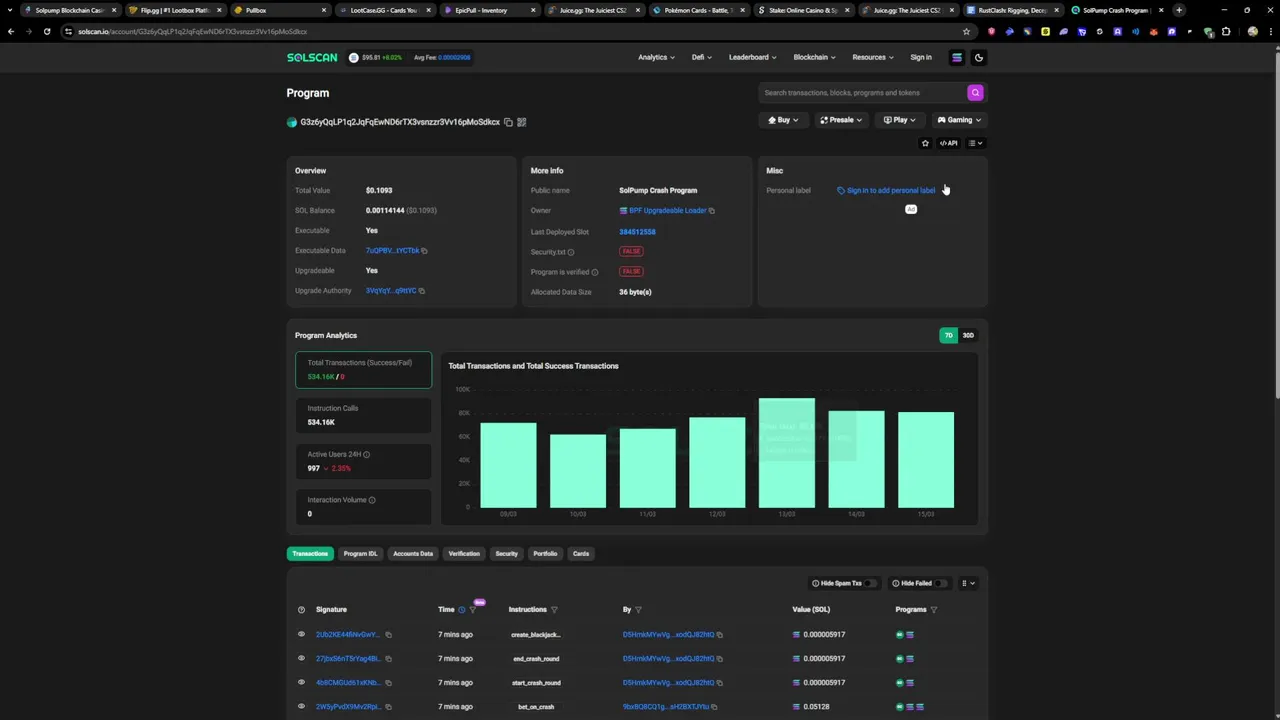Expand the Defi menu

pyautogui.click(x=701, y=57)
